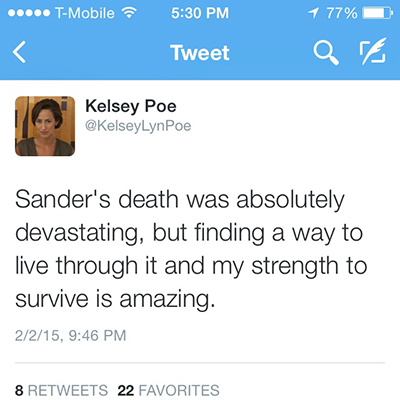Image resolution: width=400 pixels, height=400 pixels.
Task: Select the word "Sander's" in tweet
Action: point(64,200)
